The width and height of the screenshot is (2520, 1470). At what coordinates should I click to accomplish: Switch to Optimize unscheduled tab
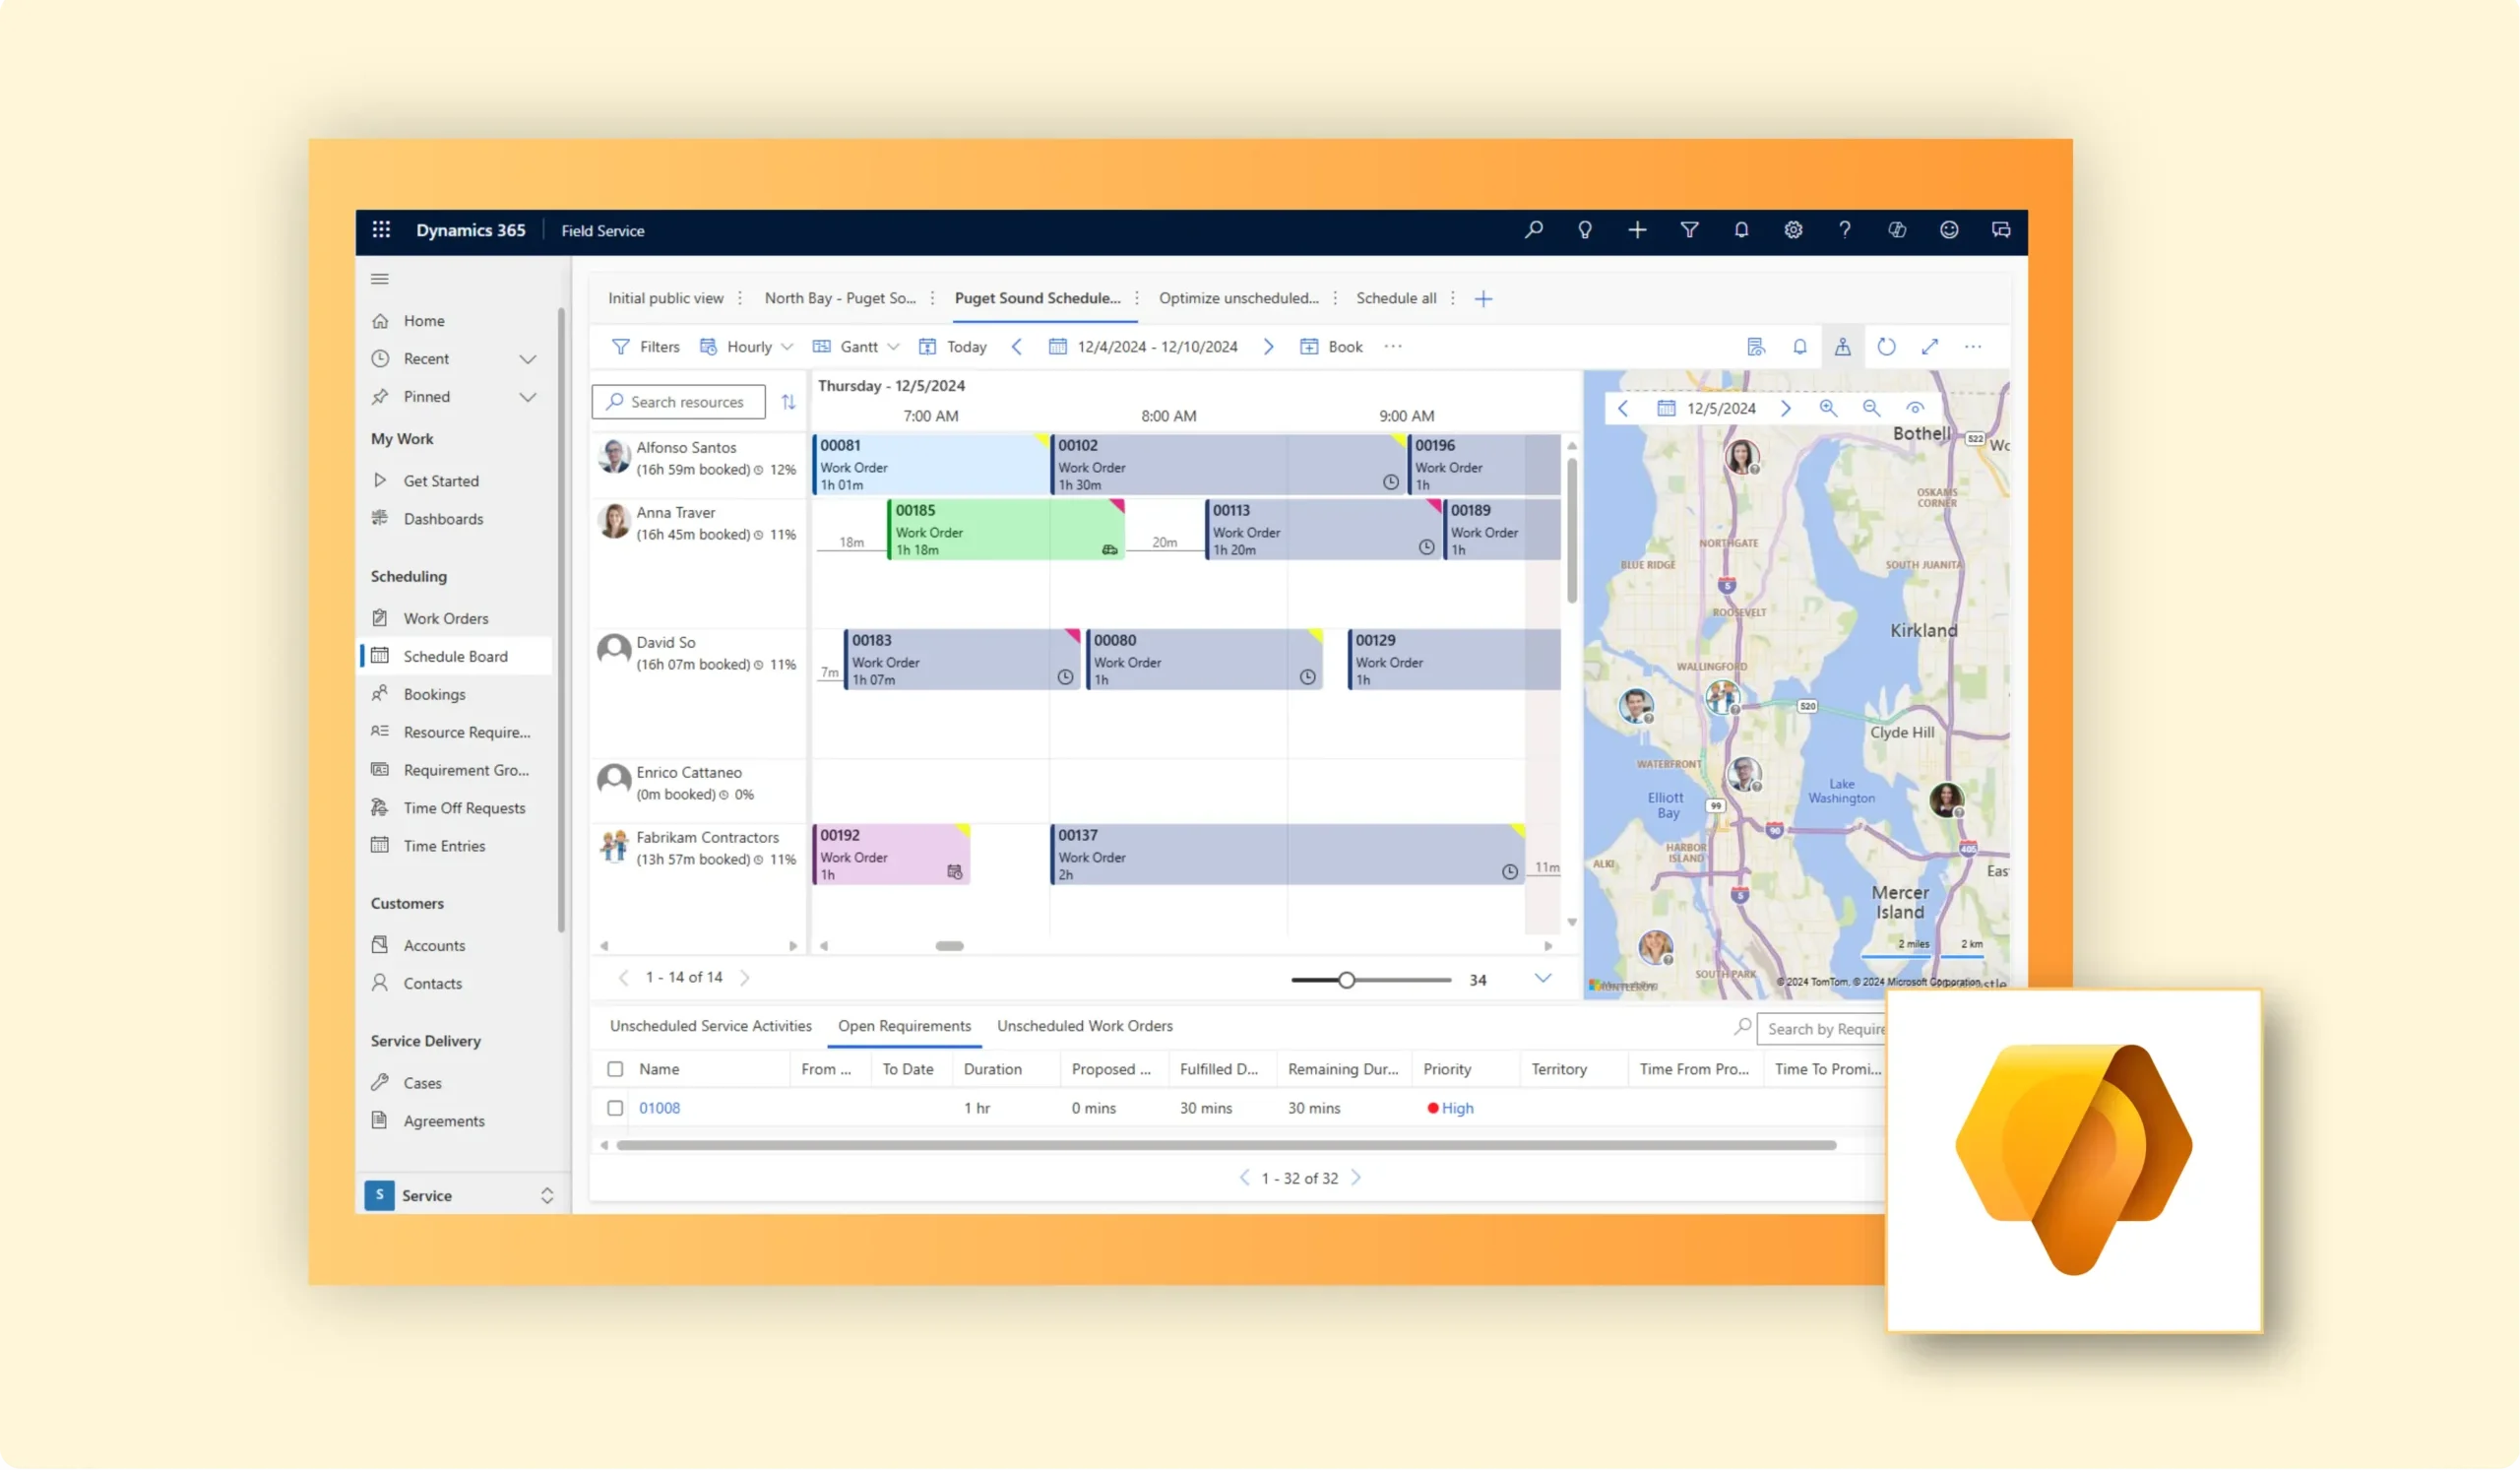click(1238, 298)
